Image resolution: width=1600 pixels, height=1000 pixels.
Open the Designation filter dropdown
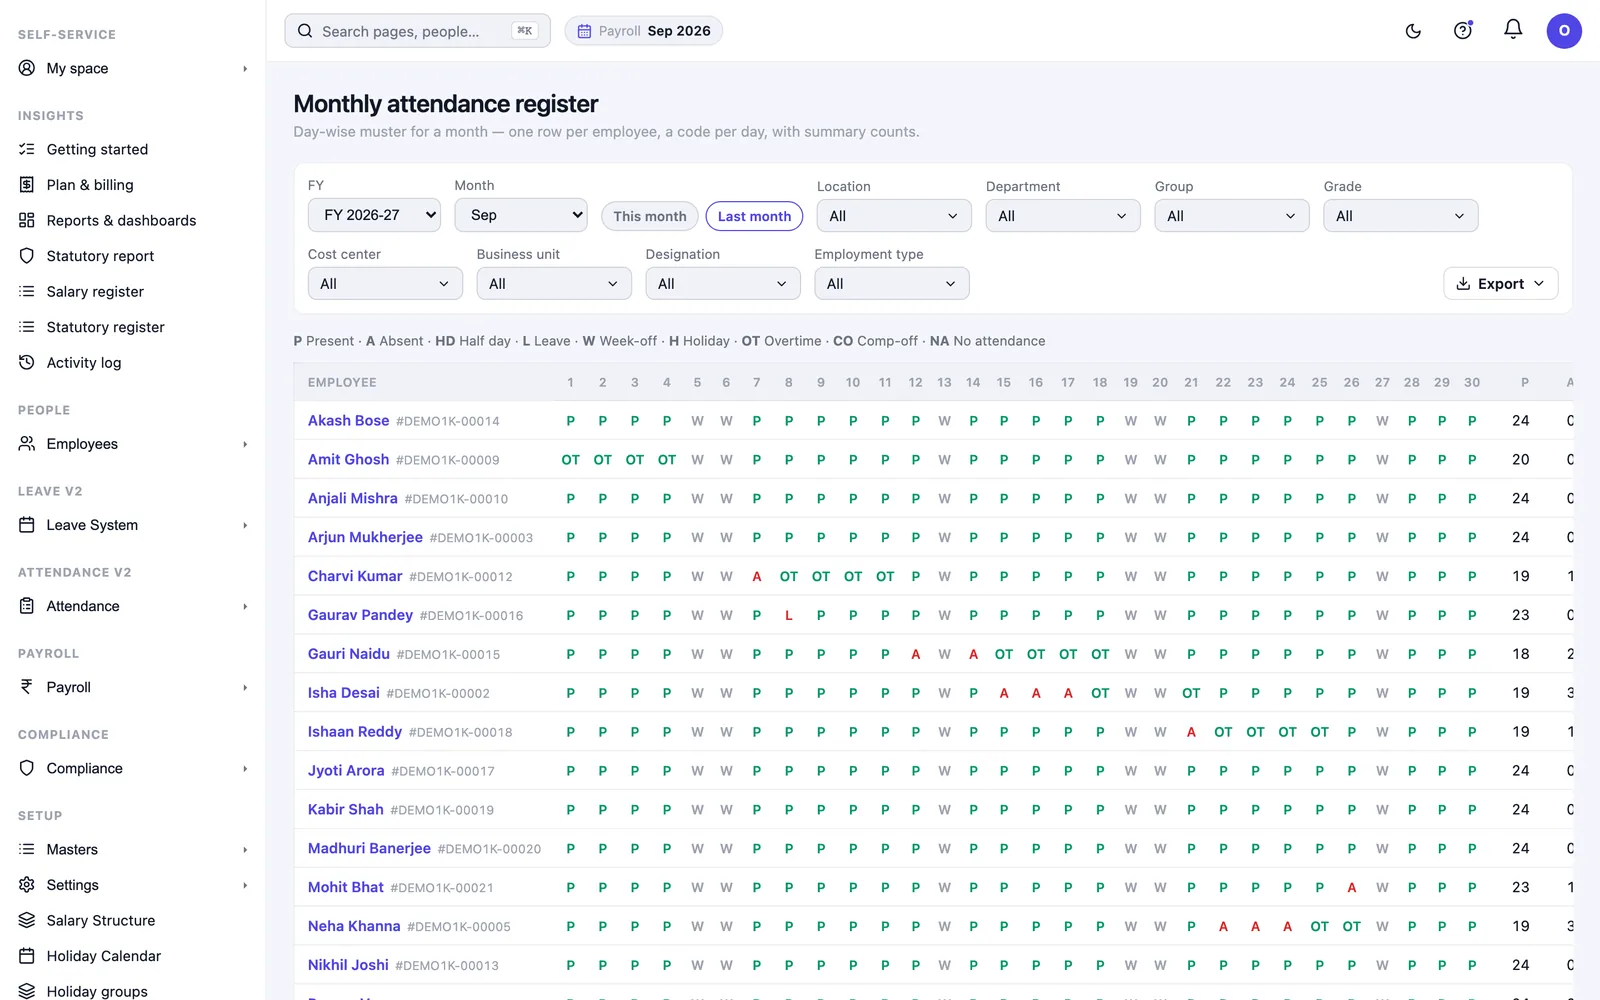[x=723, y=284]
